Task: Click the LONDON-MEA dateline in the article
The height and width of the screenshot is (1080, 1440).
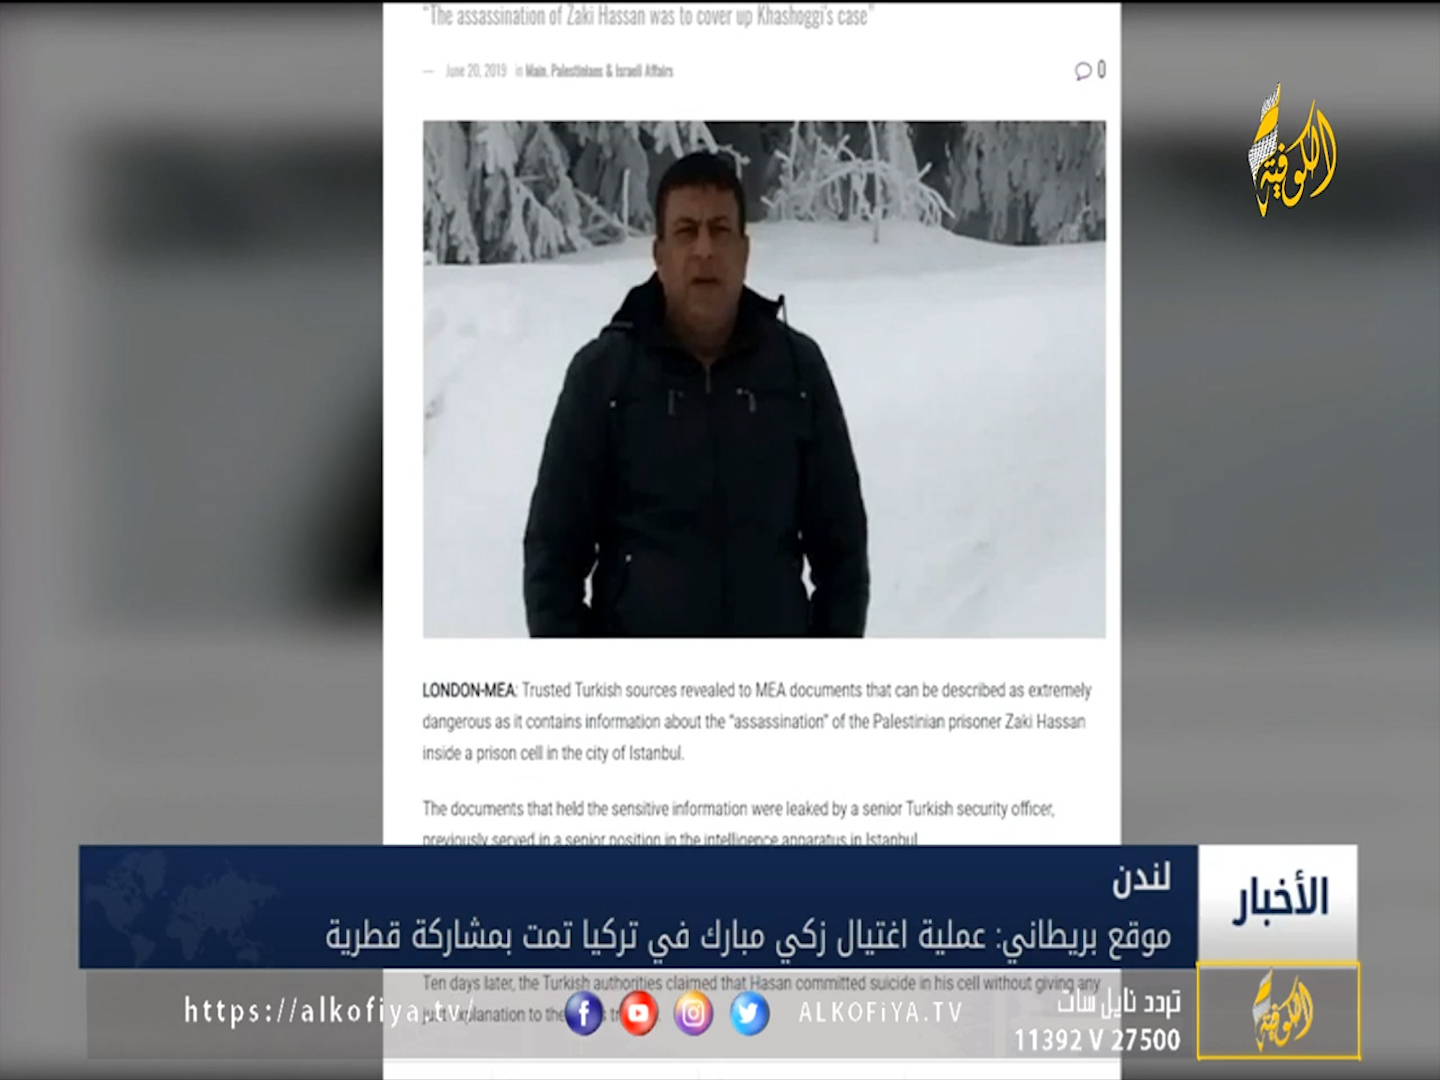Action: pos(468,690)
